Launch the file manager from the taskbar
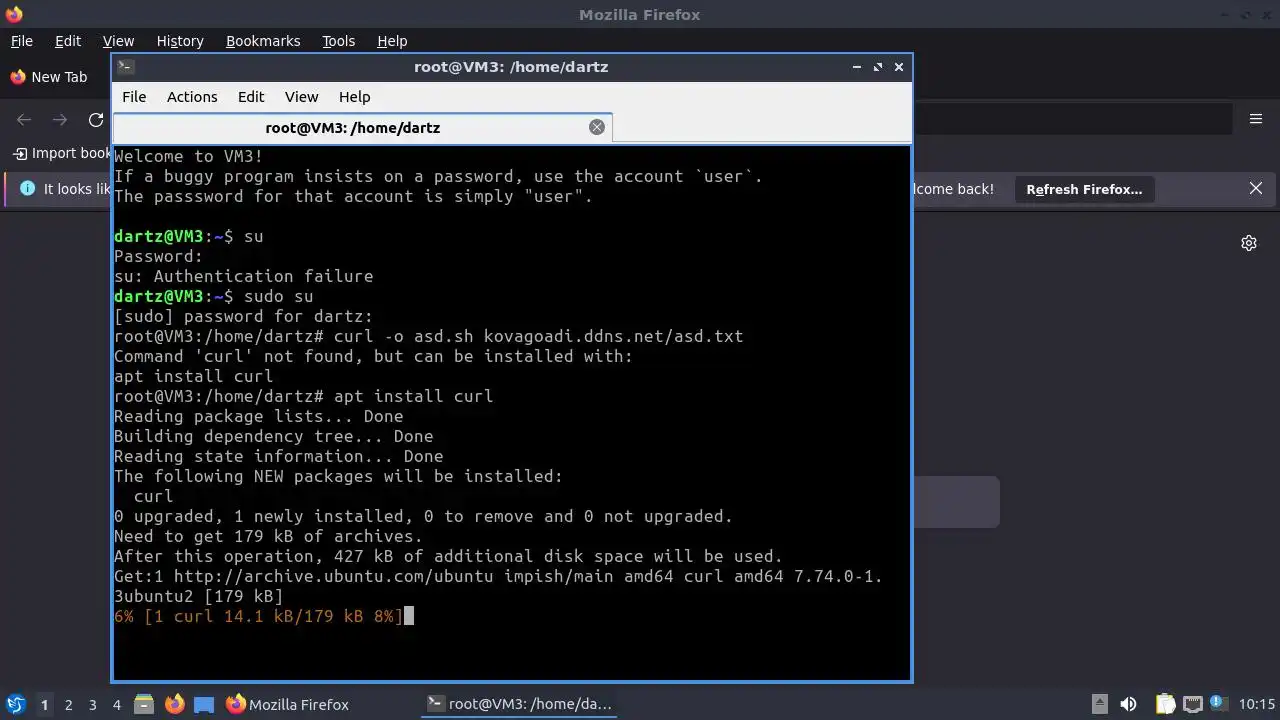Image resolution: width=1280 pixels, height=720 pixels. [143, 704]
